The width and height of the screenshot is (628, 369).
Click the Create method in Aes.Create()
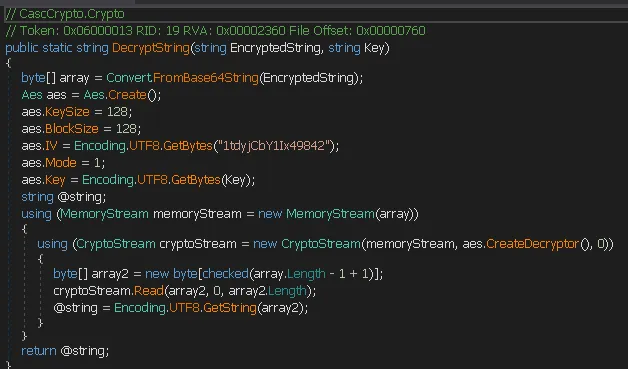[x=127, y=95]
